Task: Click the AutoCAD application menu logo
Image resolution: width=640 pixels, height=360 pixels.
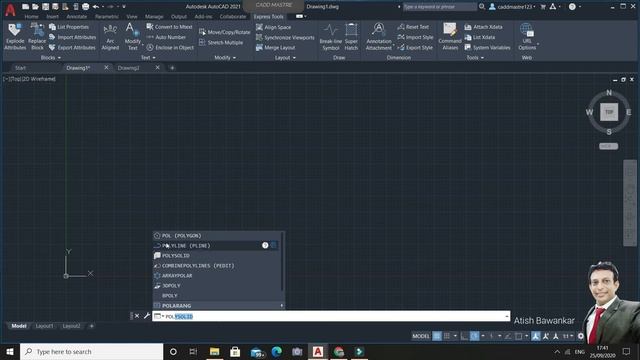Action: click(x=10, y=9)
